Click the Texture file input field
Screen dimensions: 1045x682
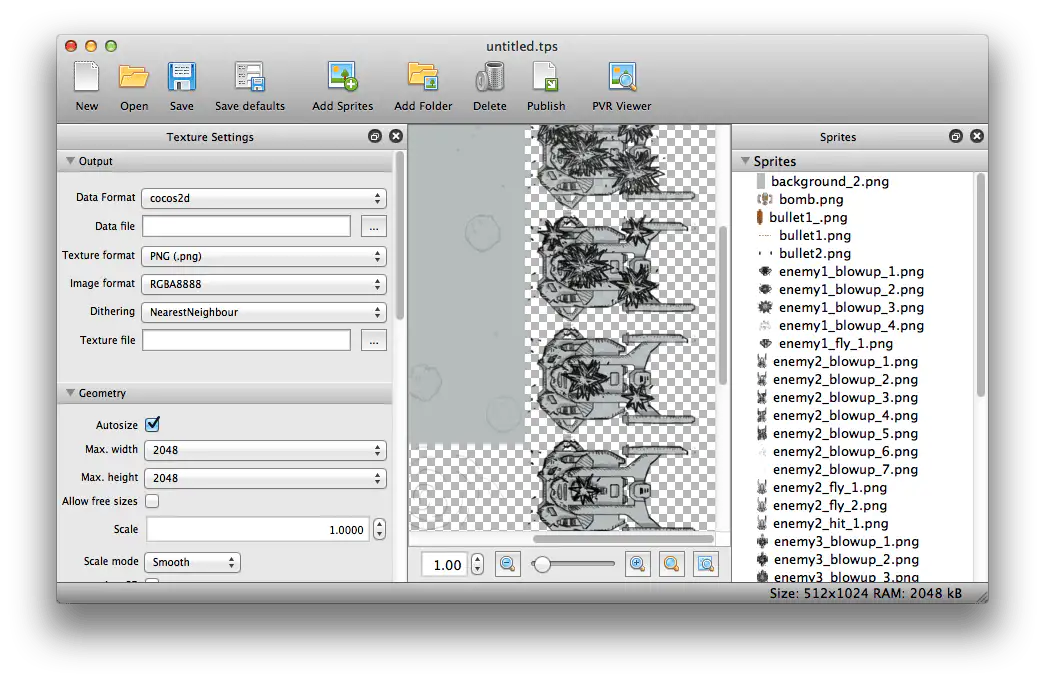pos(246,340)
